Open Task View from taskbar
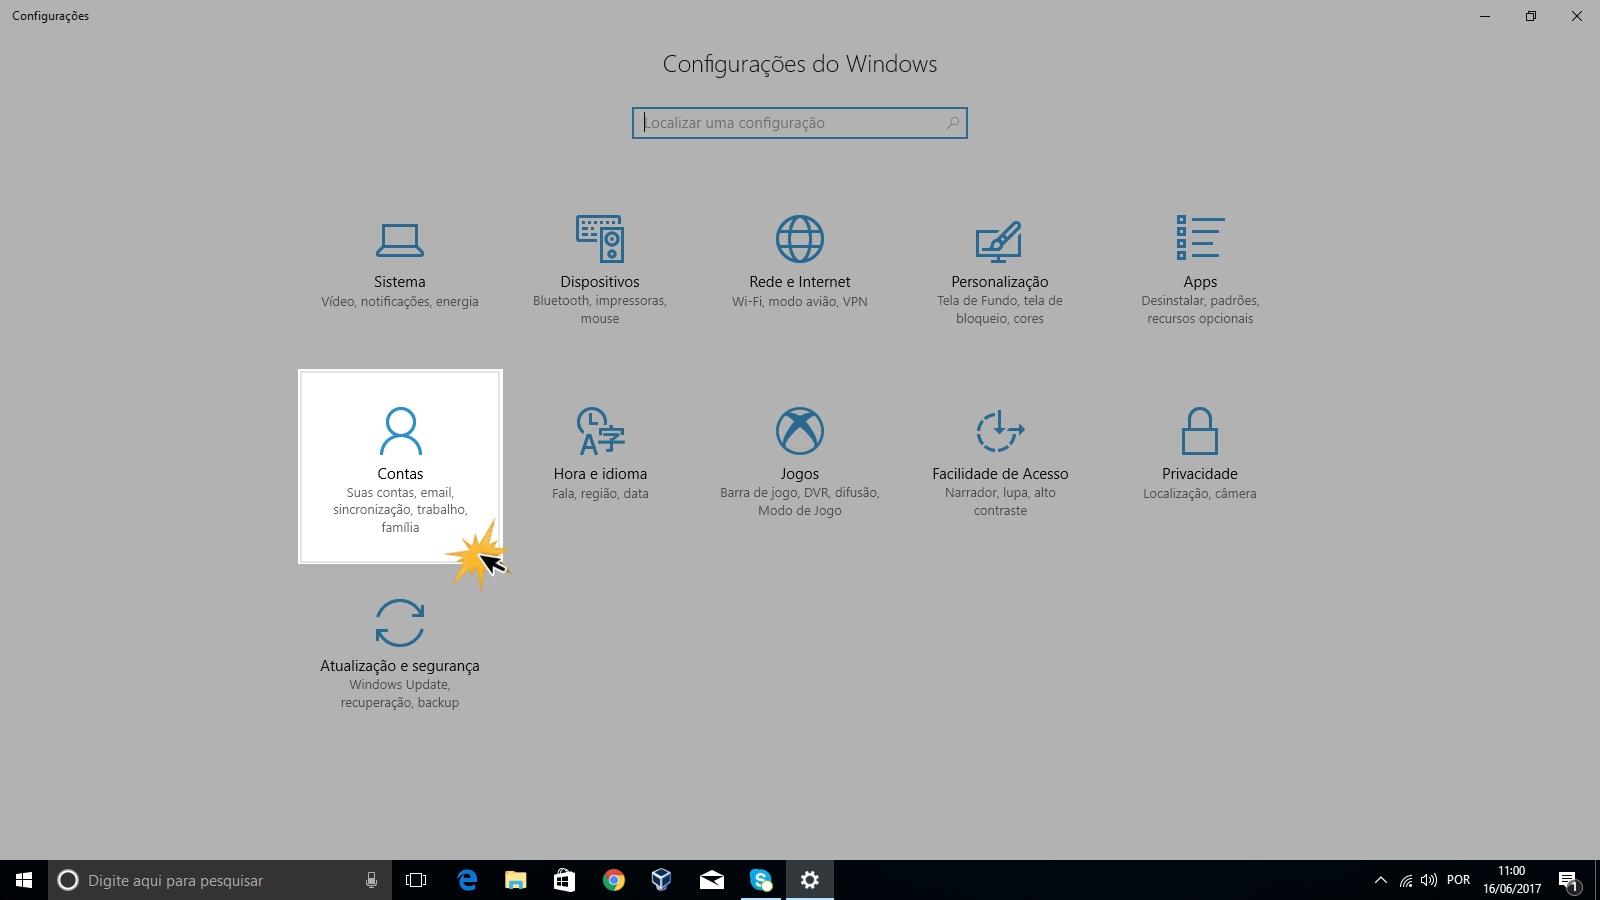 pos(416,880)
